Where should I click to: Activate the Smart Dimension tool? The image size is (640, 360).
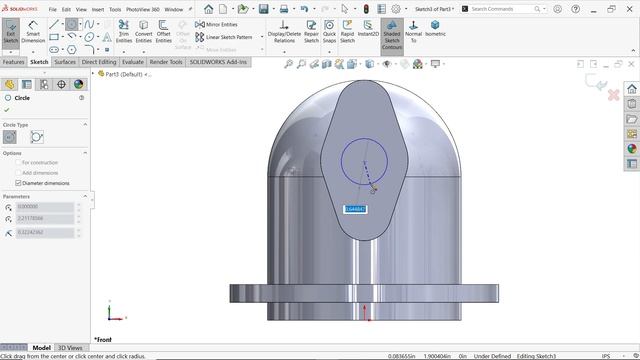(x=33, y=32)
